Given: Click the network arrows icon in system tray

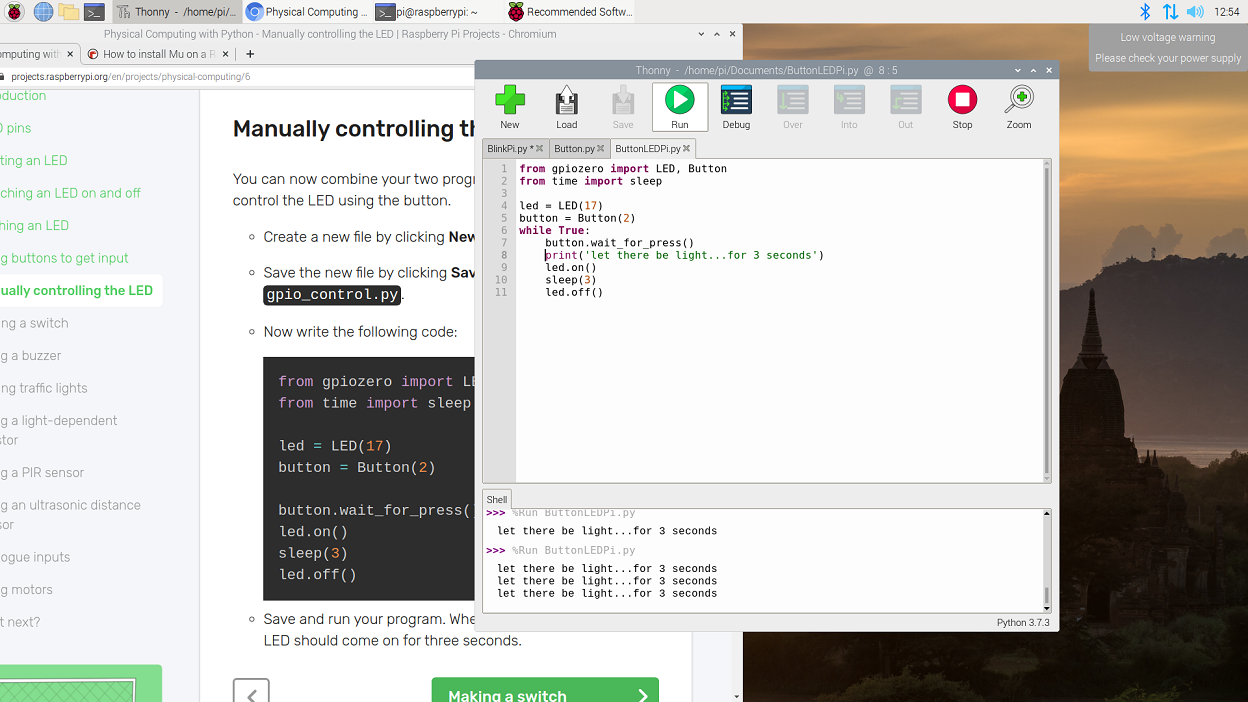Looking at the screenshot, I should click(1170, 12).
